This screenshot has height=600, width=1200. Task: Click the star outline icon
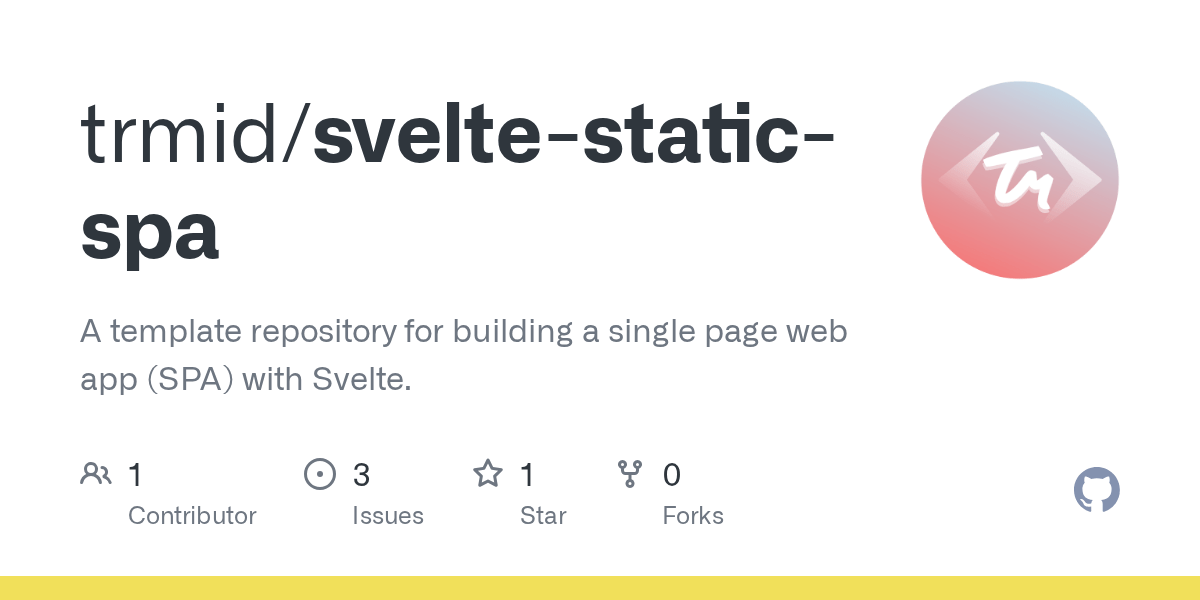pyautogui.click(x=488, y=473)
